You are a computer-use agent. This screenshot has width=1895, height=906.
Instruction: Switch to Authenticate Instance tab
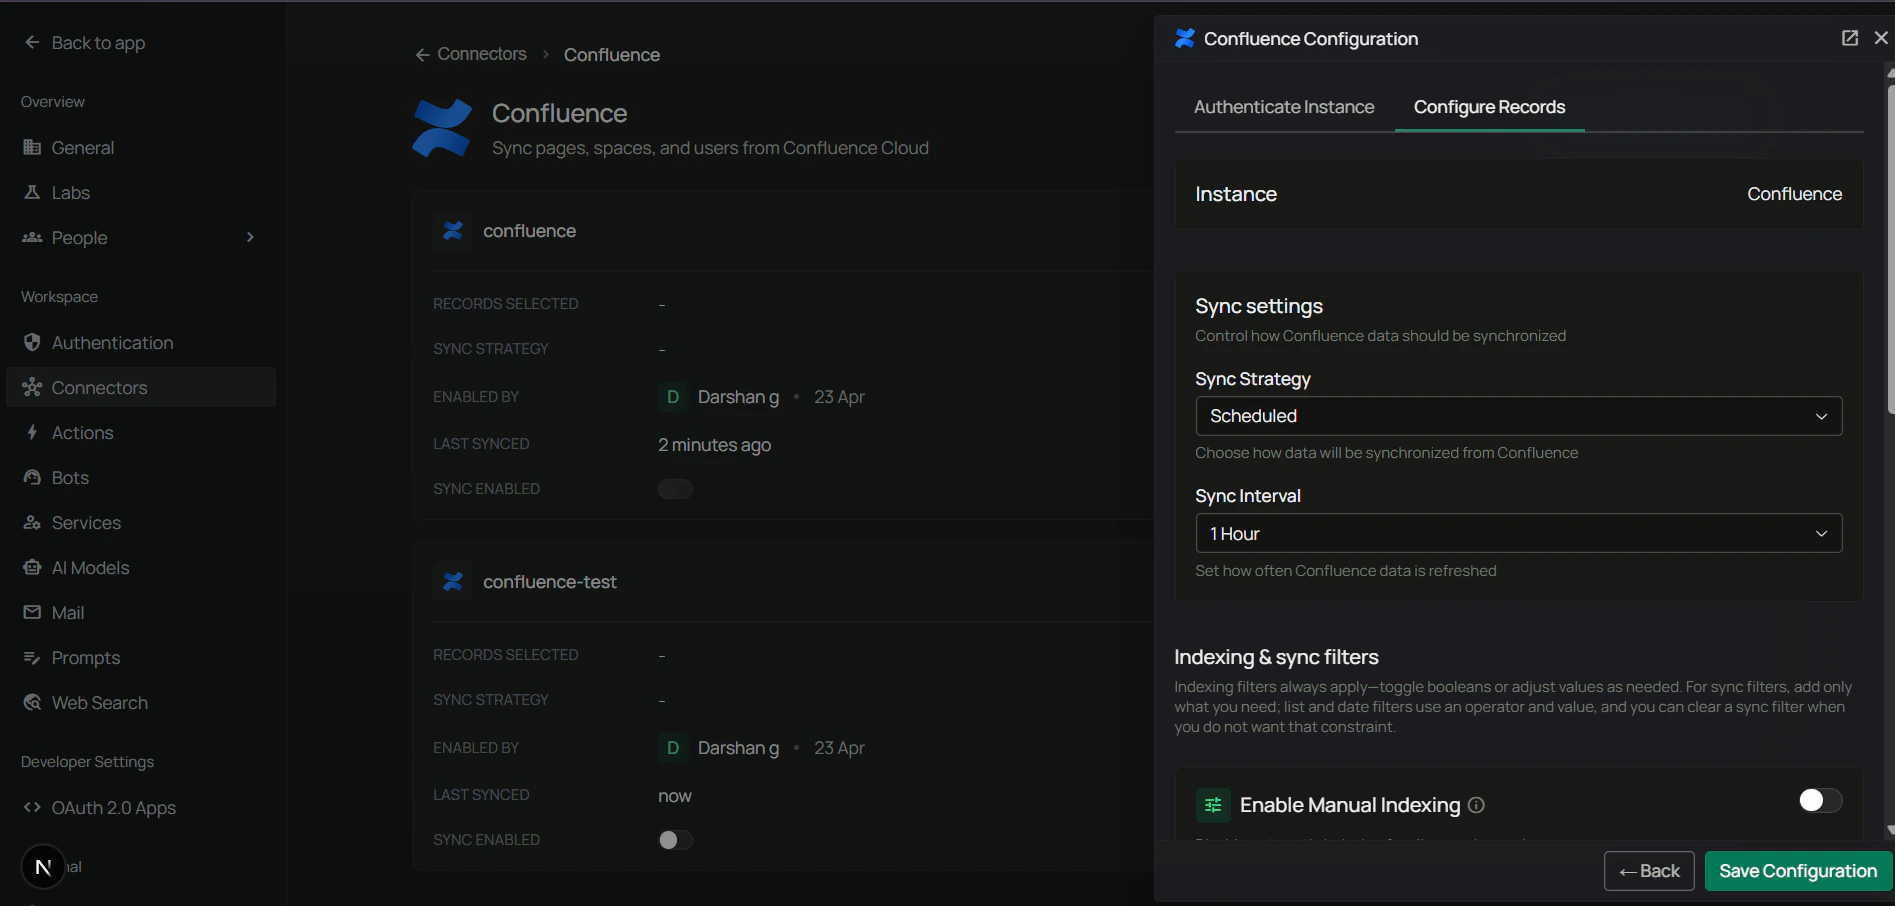(1284, 107)
